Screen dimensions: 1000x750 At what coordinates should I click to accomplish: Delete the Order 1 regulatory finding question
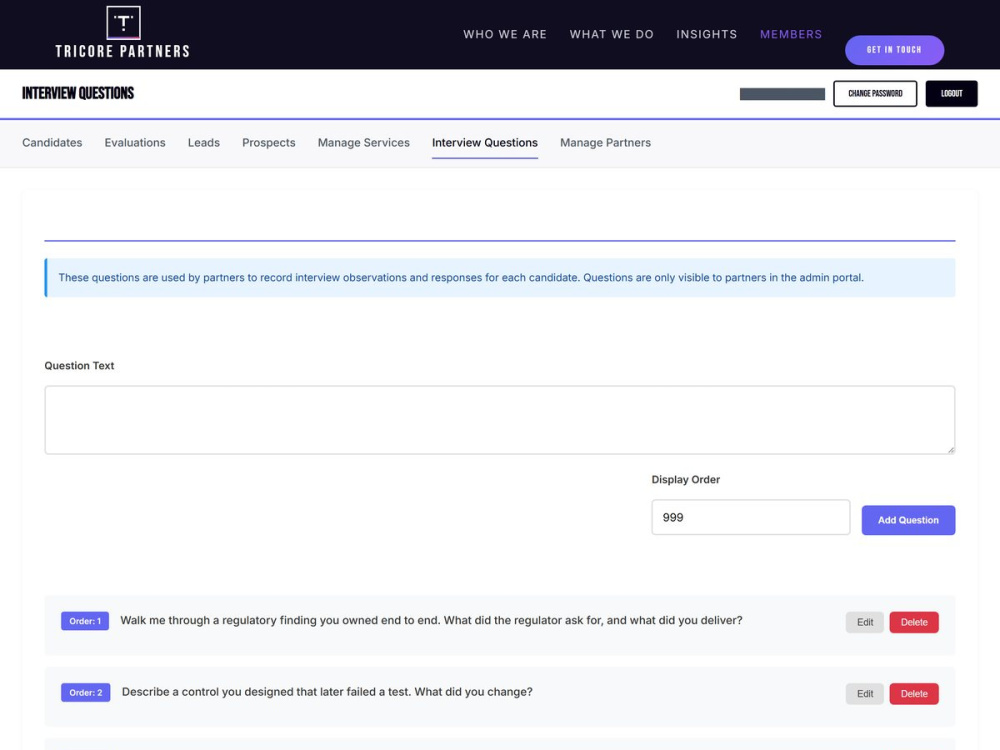[914, 622]
